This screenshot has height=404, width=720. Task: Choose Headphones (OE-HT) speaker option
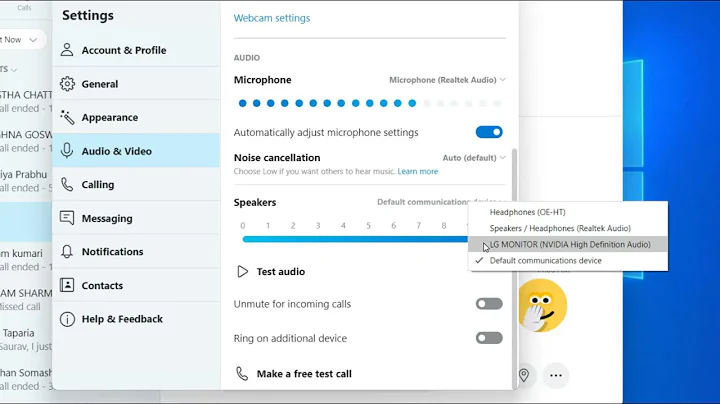tap(527, 212)
